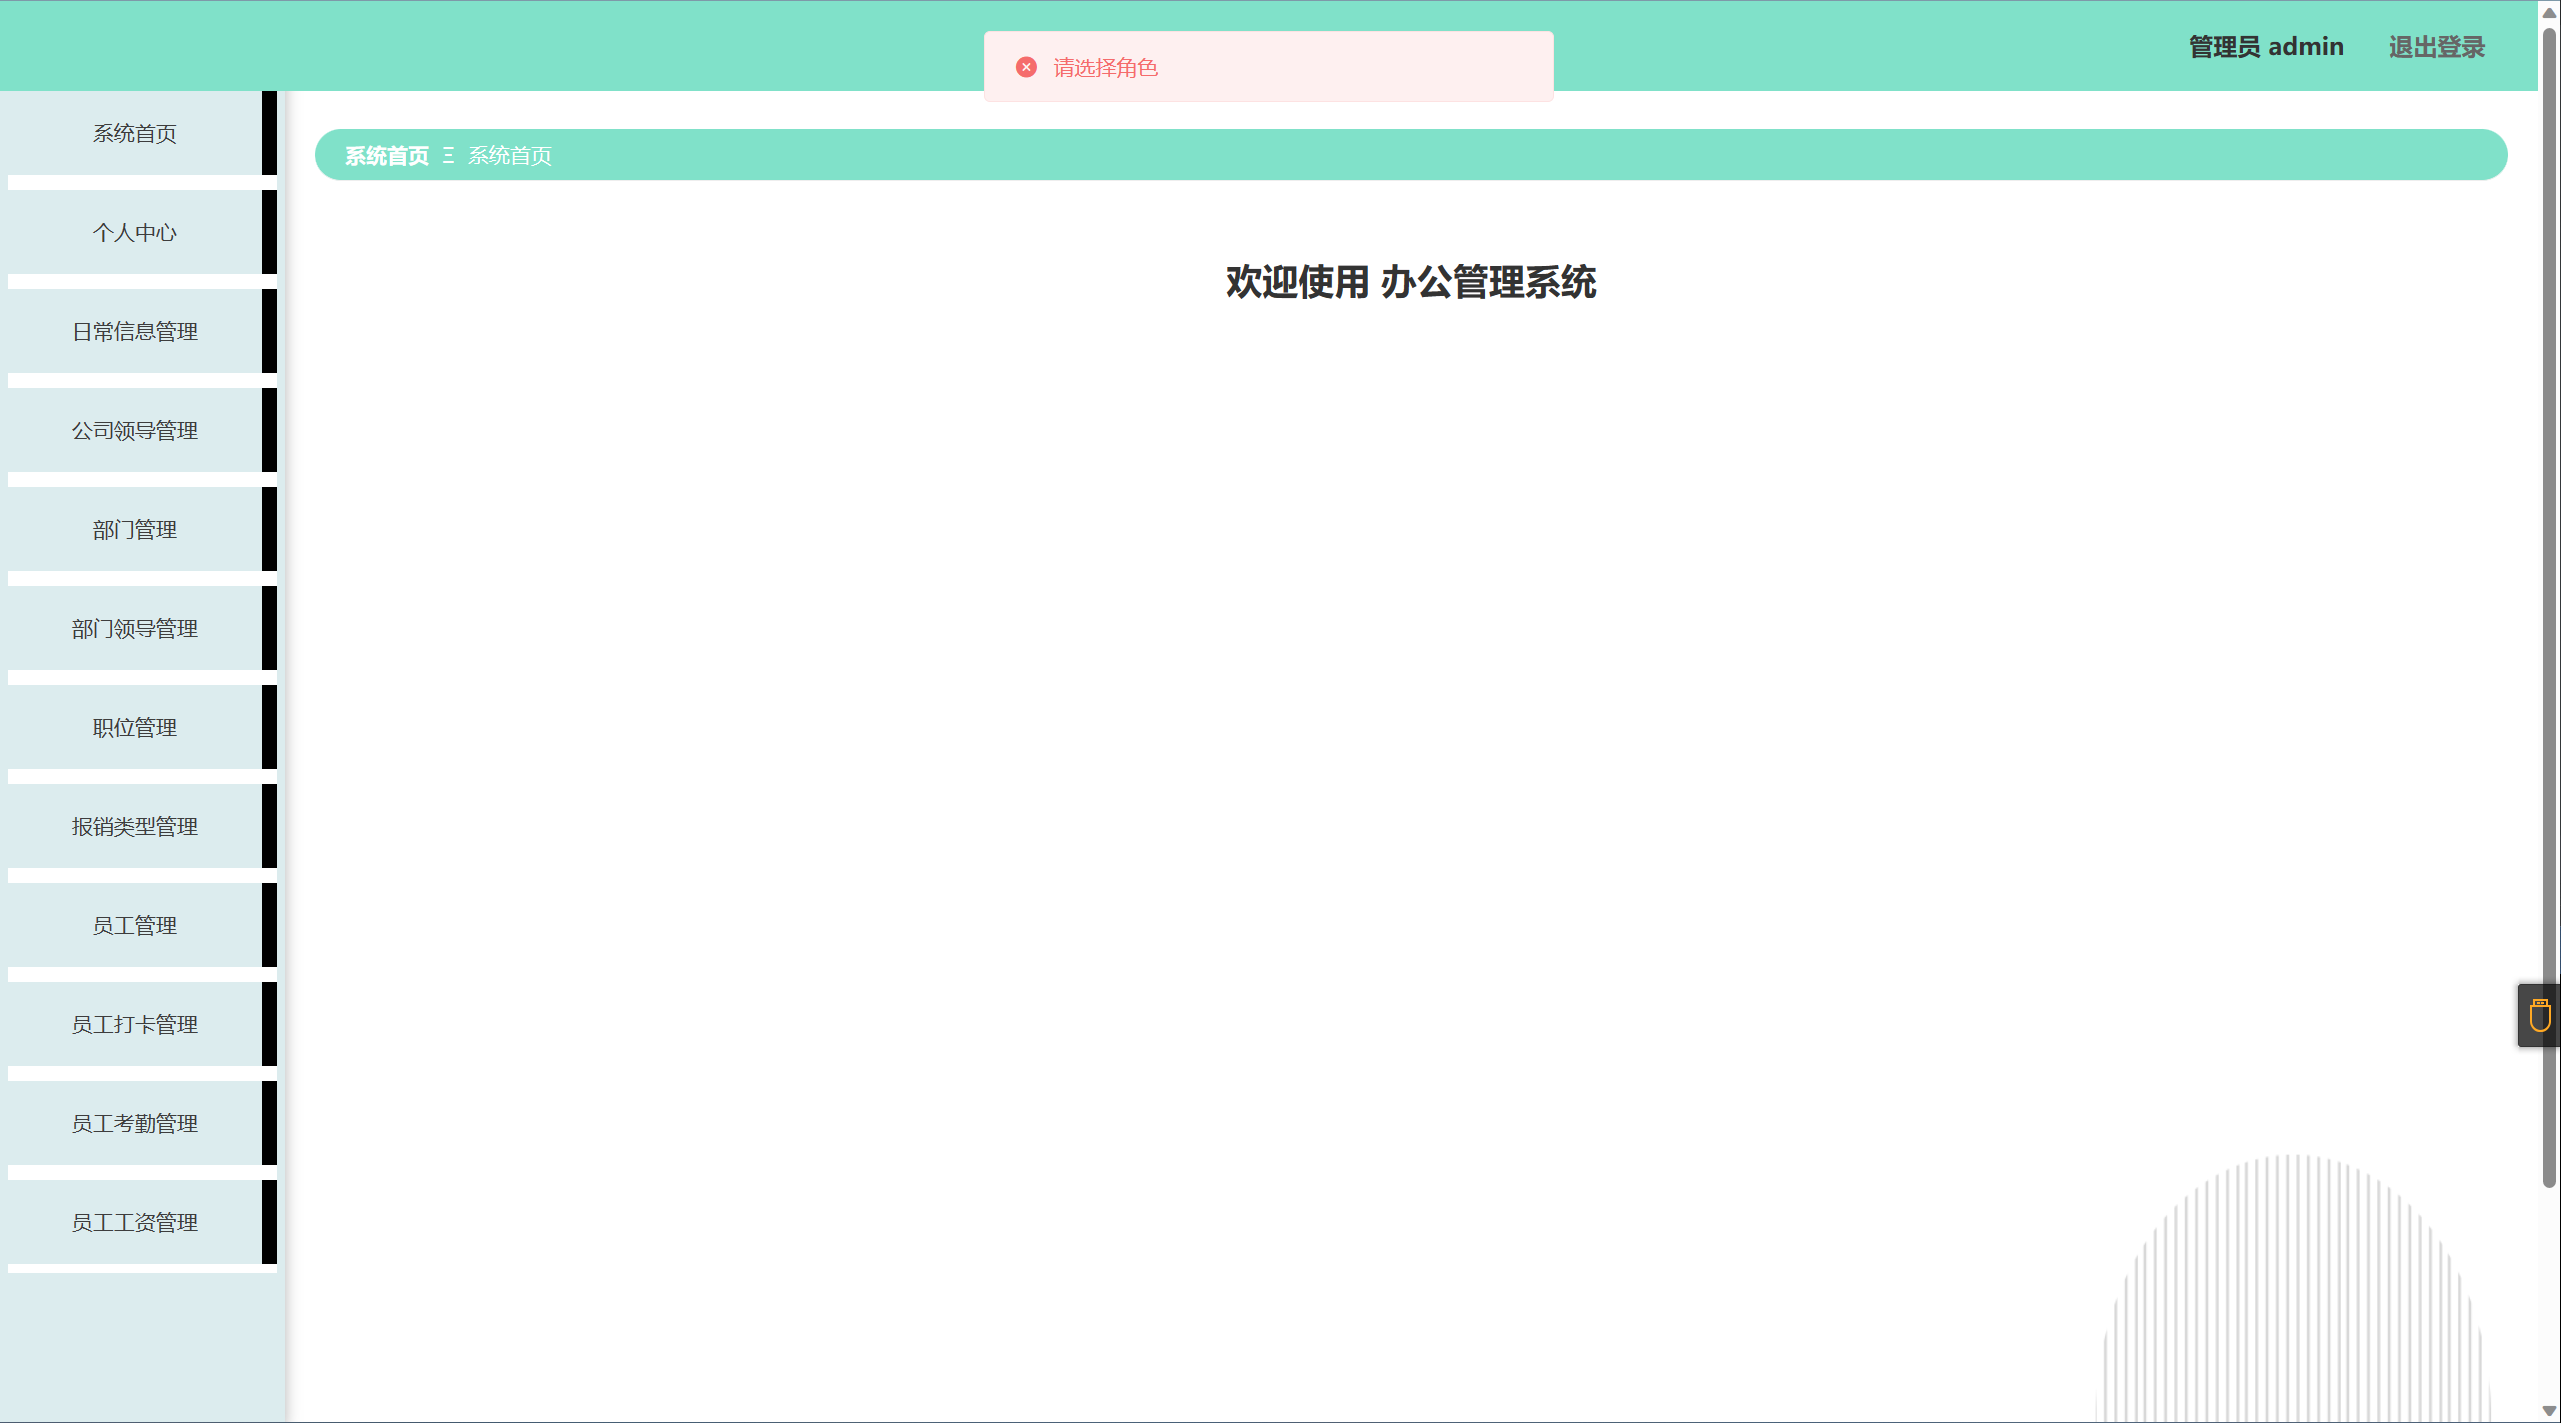Navigate to 员工考勤管理
This screenshot has width=2561, height=1423.
coord(135,1124)
